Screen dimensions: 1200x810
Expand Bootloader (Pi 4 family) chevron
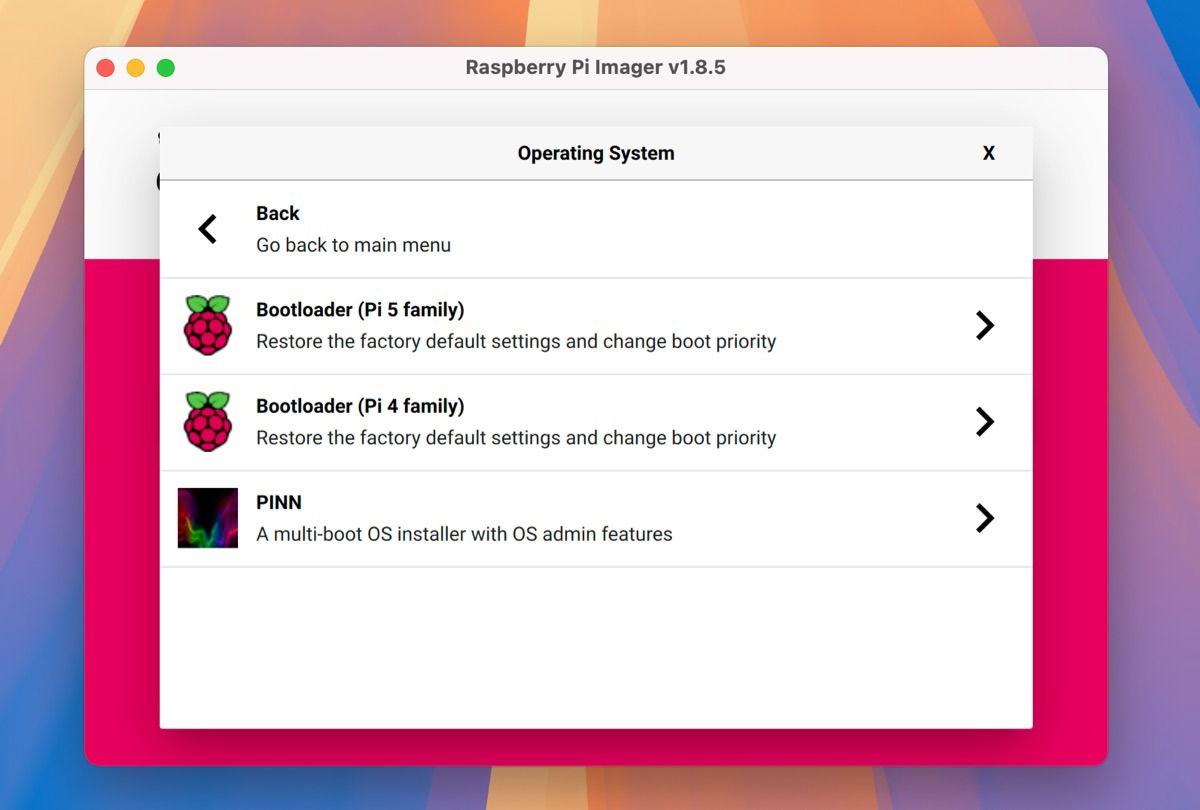(985, 421)
